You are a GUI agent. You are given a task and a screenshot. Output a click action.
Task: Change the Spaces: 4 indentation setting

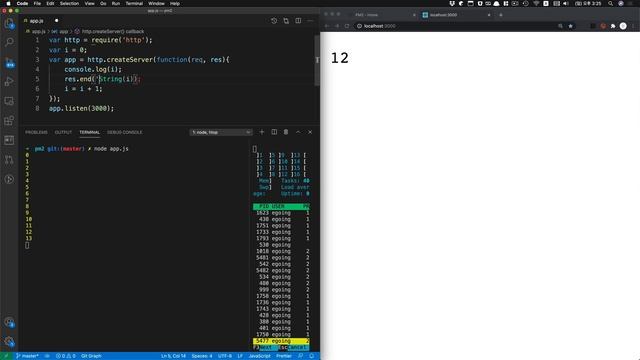pyautogui.click(x=202, y=356)
